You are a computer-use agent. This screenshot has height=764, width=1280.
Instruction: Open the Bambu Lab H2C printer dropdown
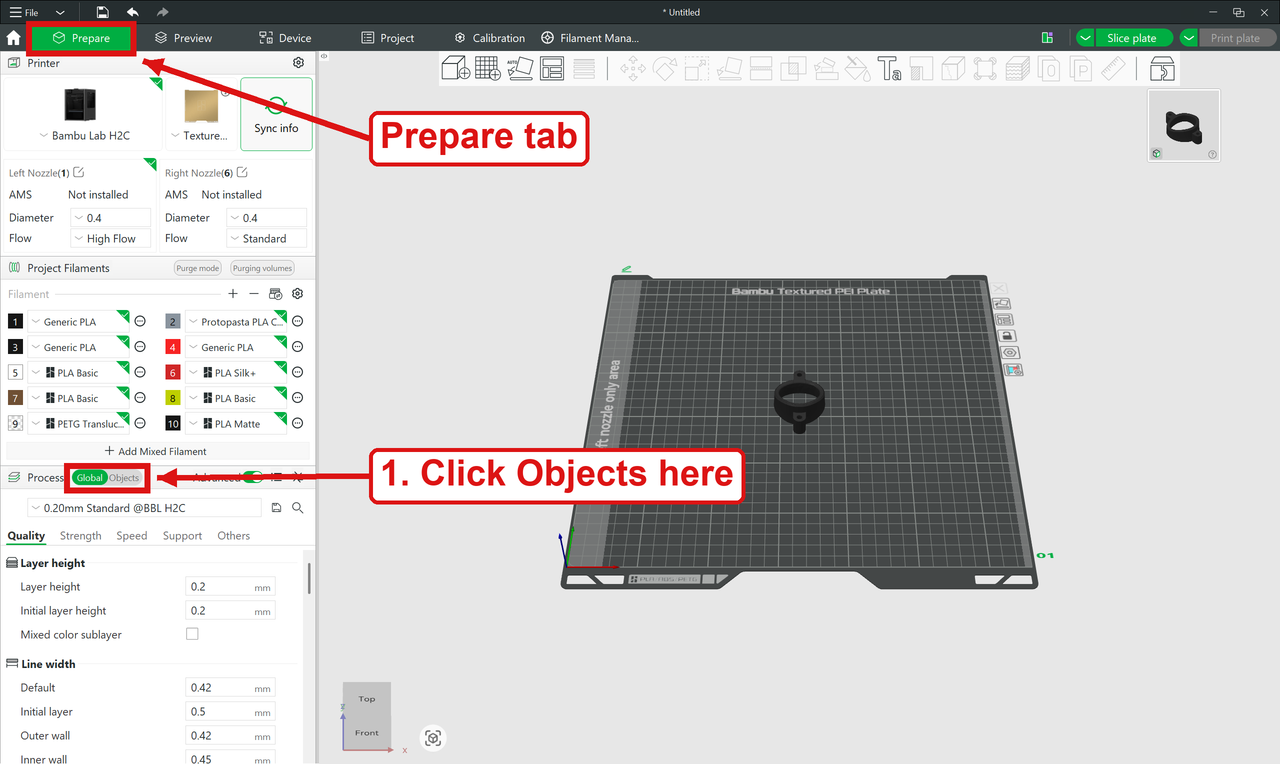coord(84,136)
